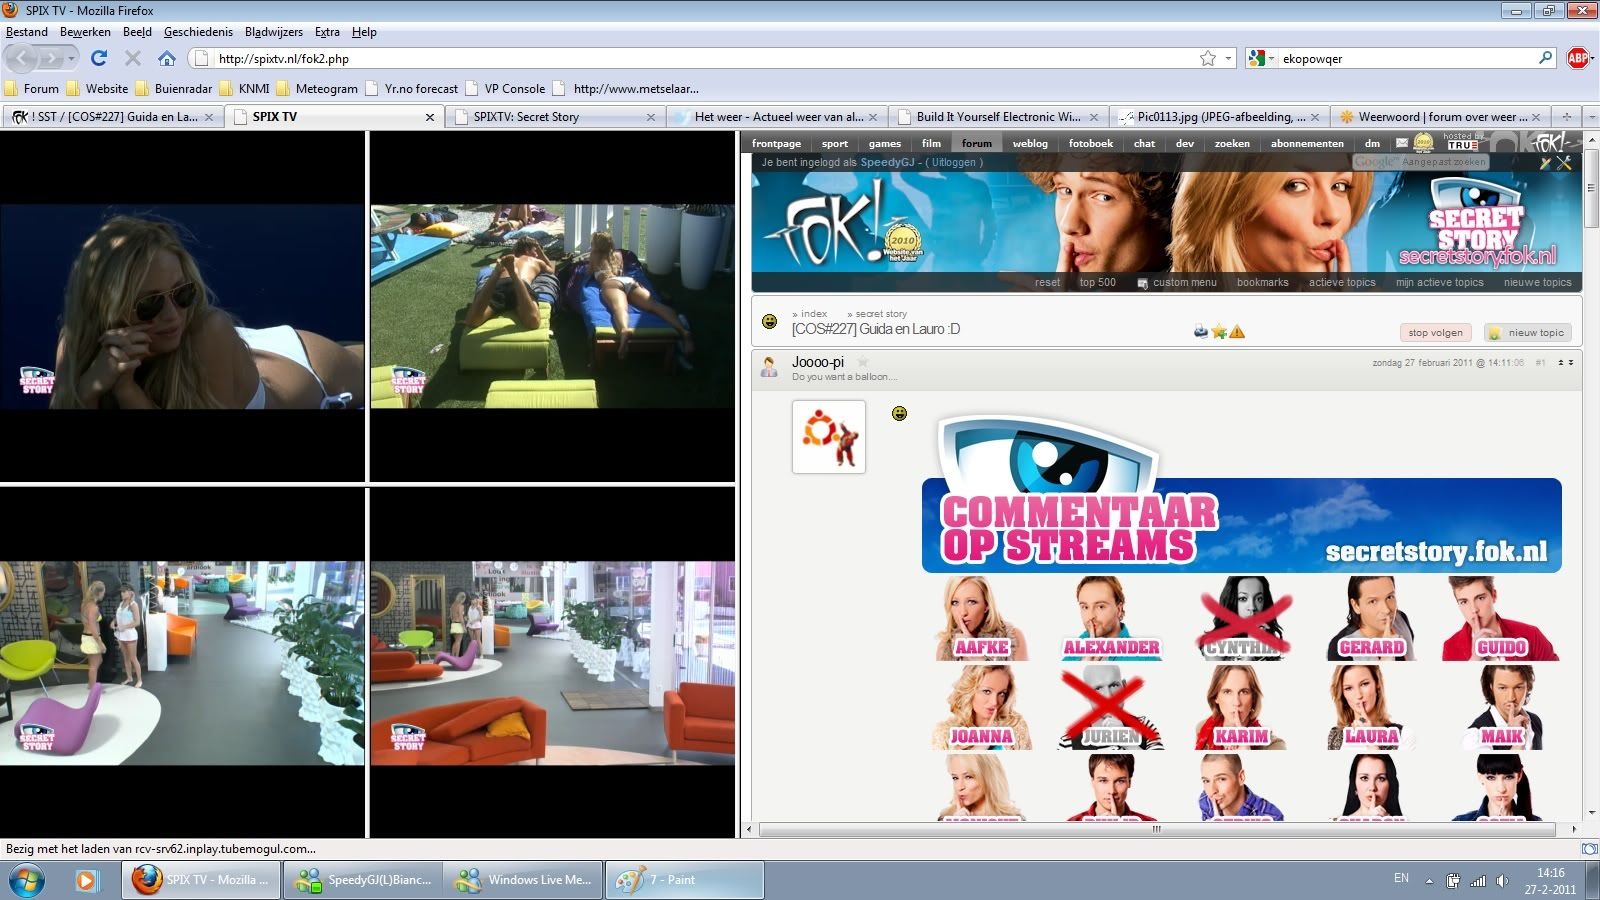
Task: Click Joooo-pi's user profile icon
Action: (769, 367)
